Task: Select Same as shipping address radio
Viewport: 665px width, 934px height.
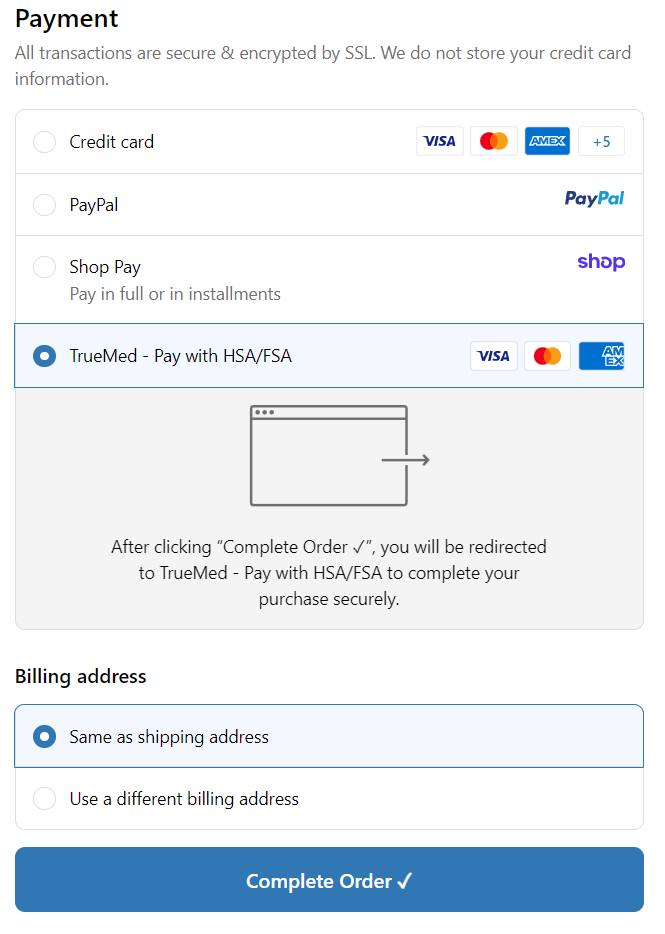Action: pos(45,737)
